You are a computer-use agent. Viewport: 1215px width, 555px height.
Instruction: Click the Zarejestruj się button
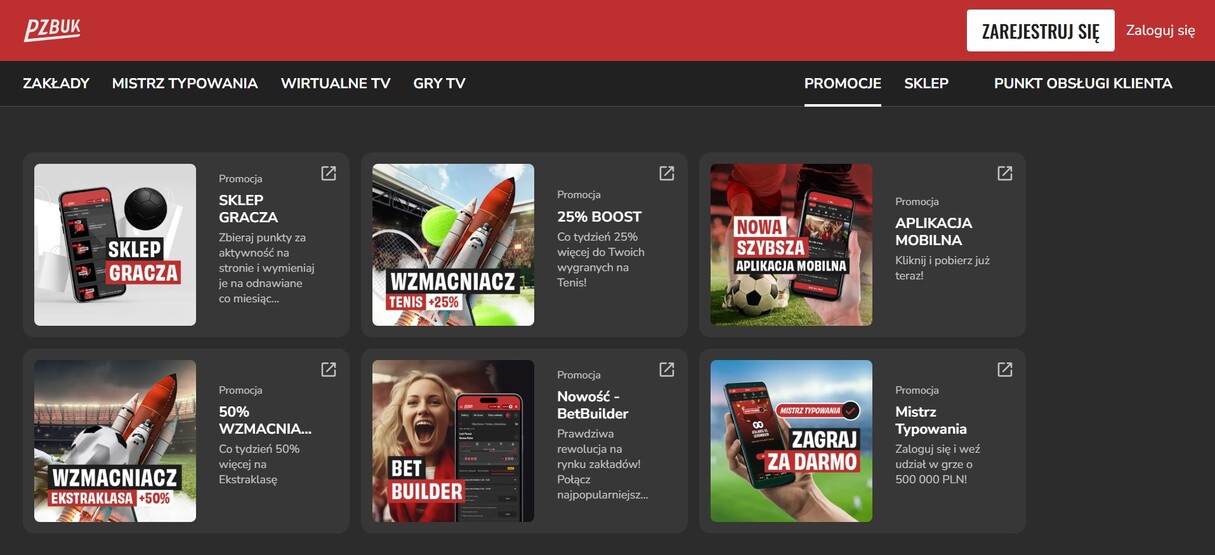point(1040,31)
